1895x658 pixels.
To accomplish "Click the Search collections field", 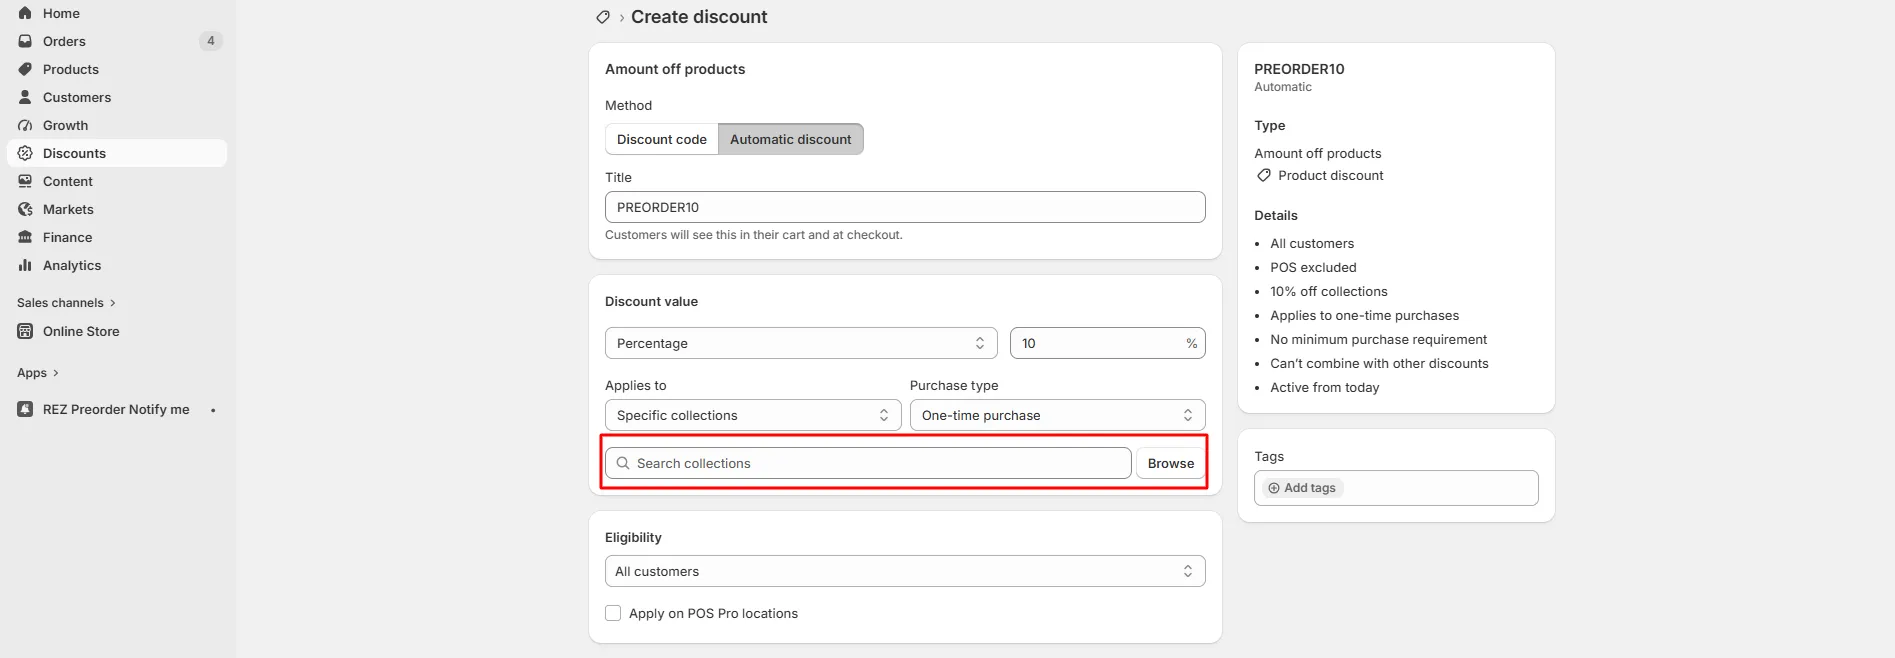I will tap(868, 463).
